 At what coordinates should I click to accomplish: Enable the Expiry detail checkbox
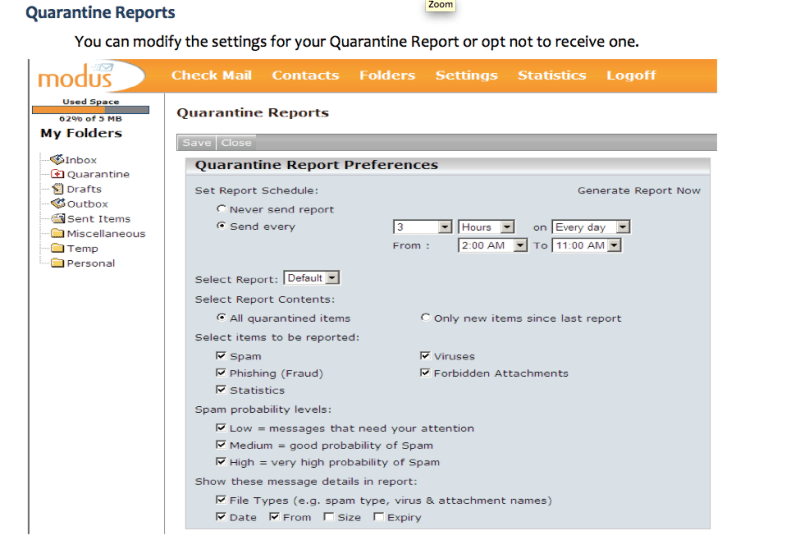(x=379, y=517)
